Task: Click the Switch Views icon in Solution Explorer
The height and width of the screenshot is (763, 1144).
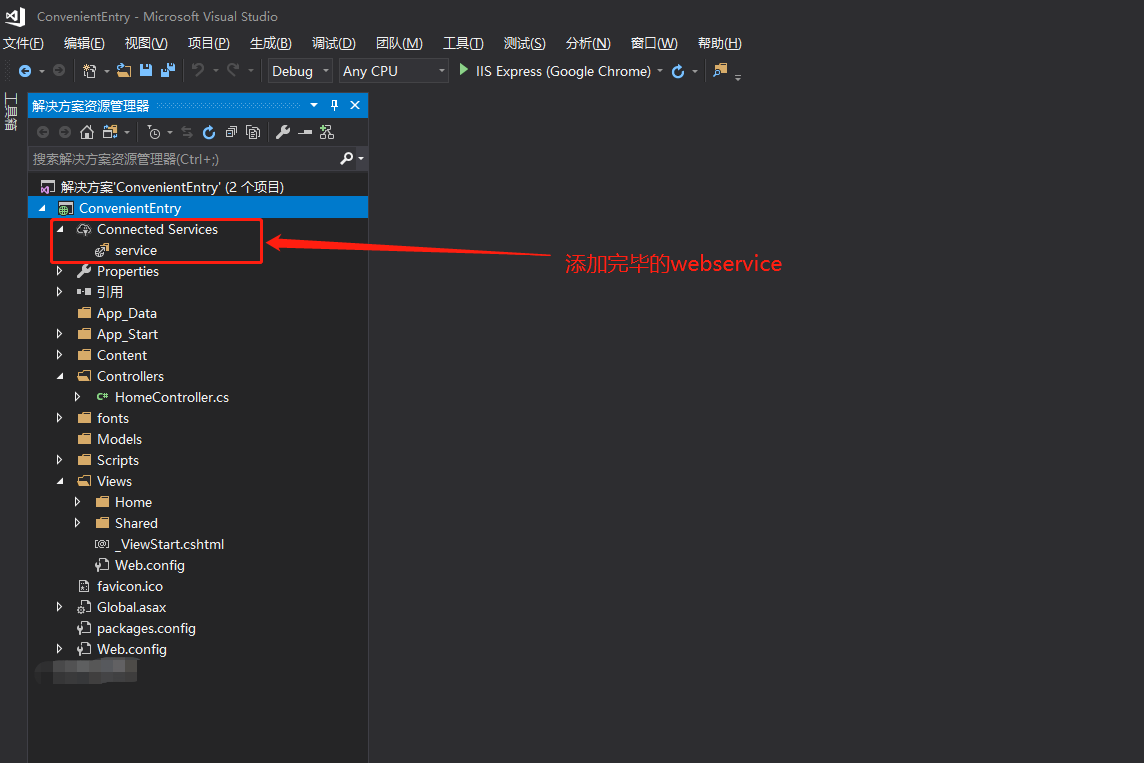Action: pyautogui.click(x=110, y=132)
